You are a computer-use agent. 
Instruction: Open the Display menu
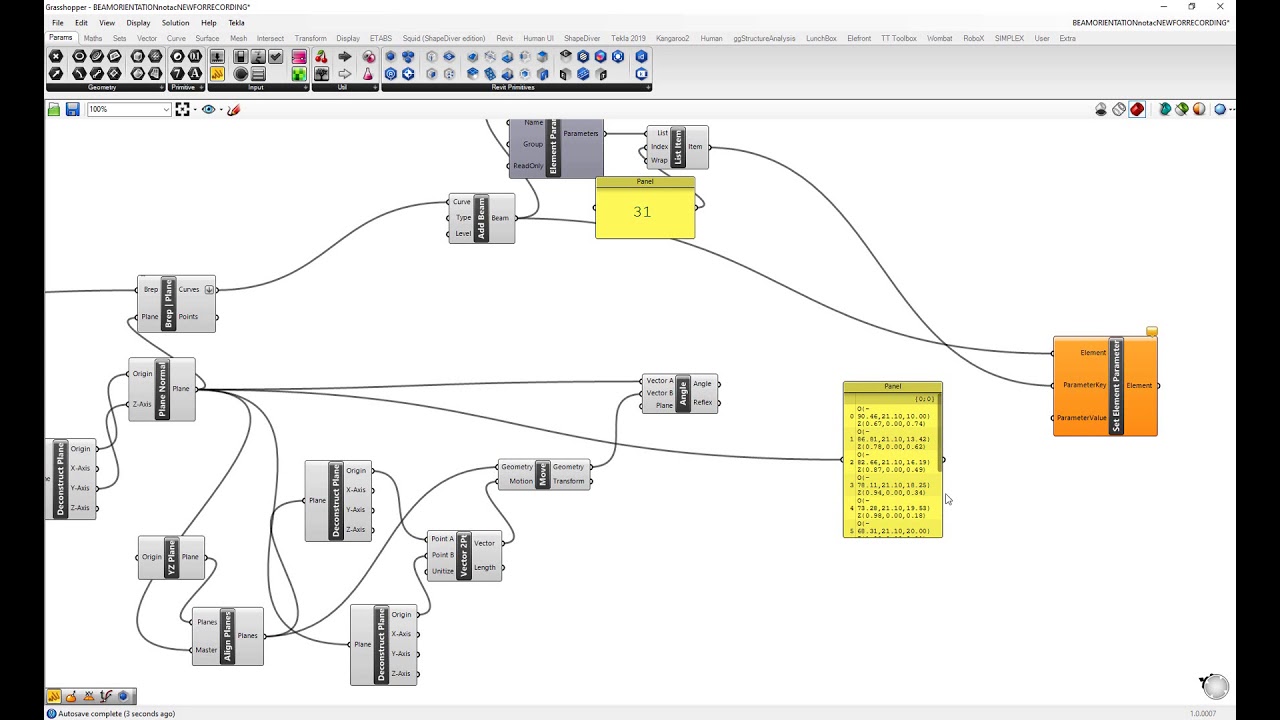(138, 22)
